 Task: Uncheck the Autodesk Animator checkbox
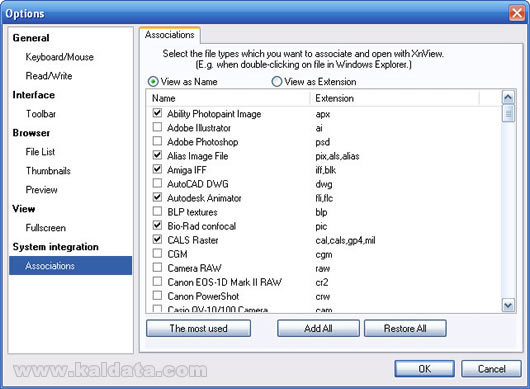157,197
